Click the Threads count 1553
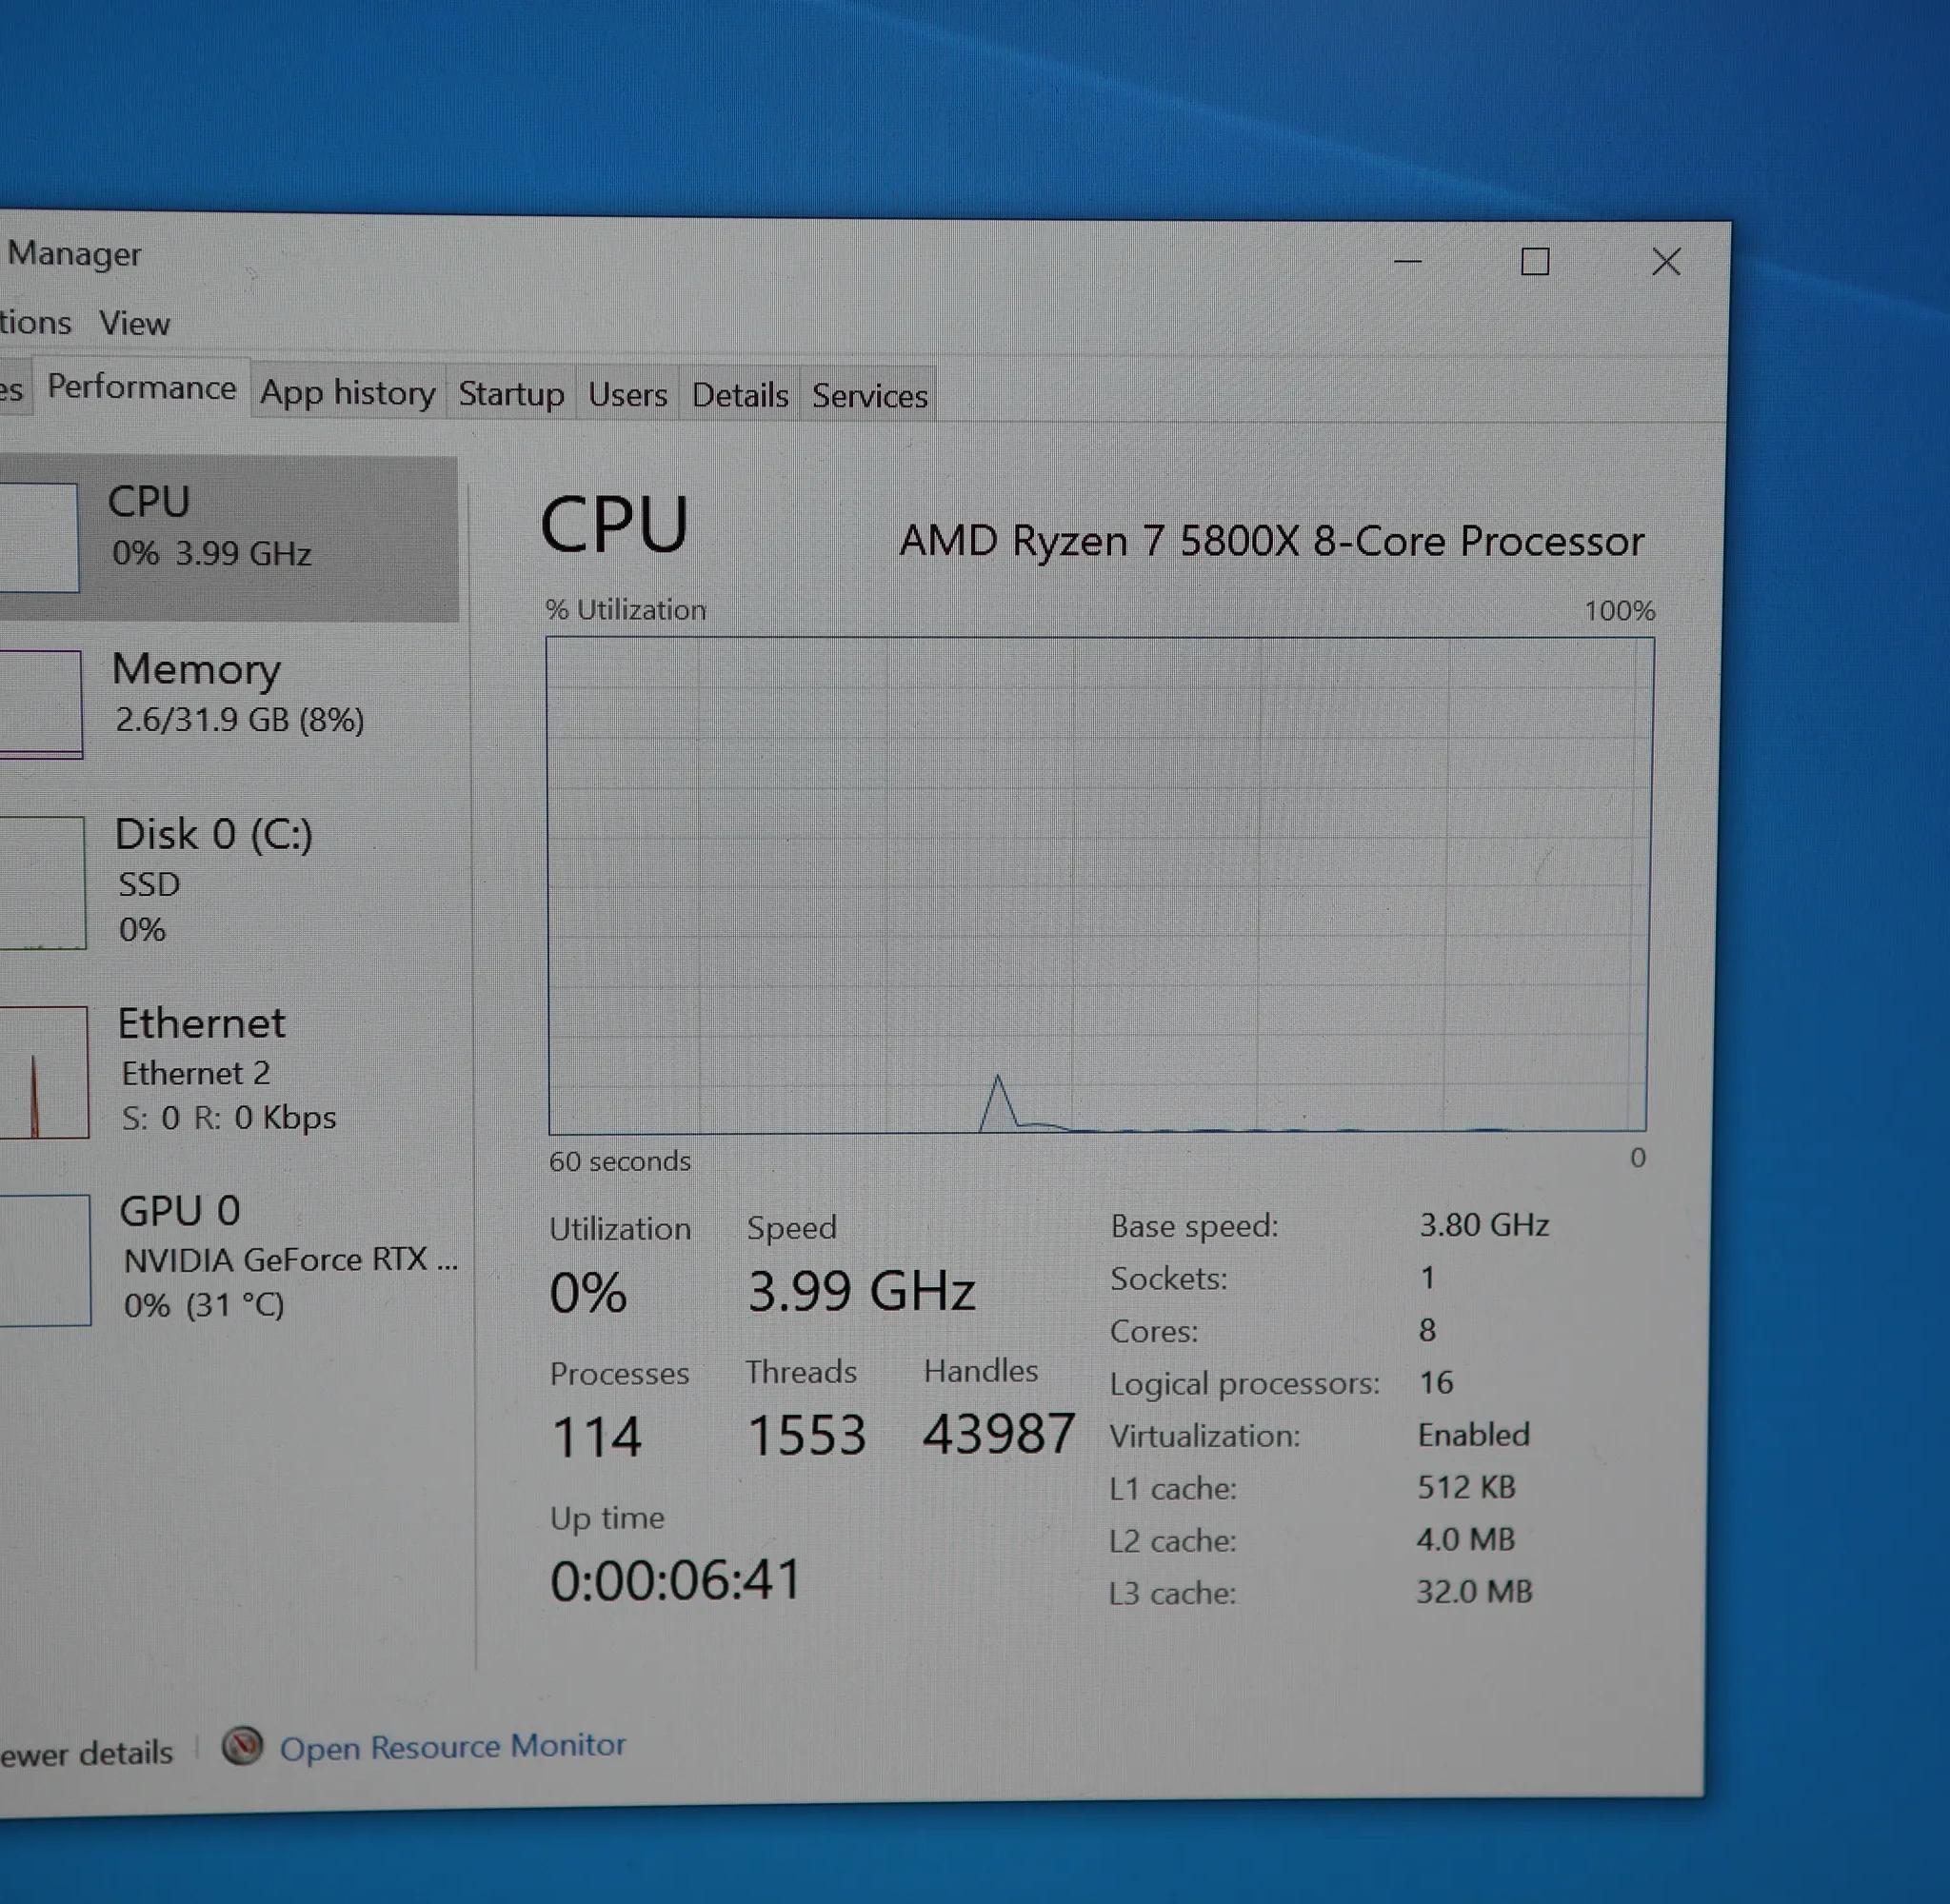Image resolution: width=1950 pixels, height=1904 pixels. (x=806, y=1435)
